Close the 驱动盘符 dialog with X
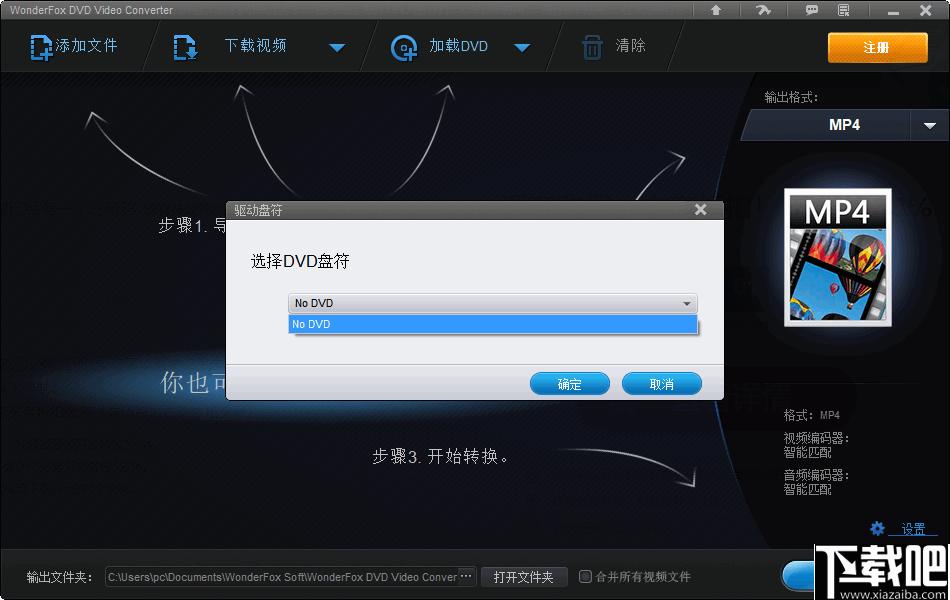This screenshot has width=950, height=600. 700,210
